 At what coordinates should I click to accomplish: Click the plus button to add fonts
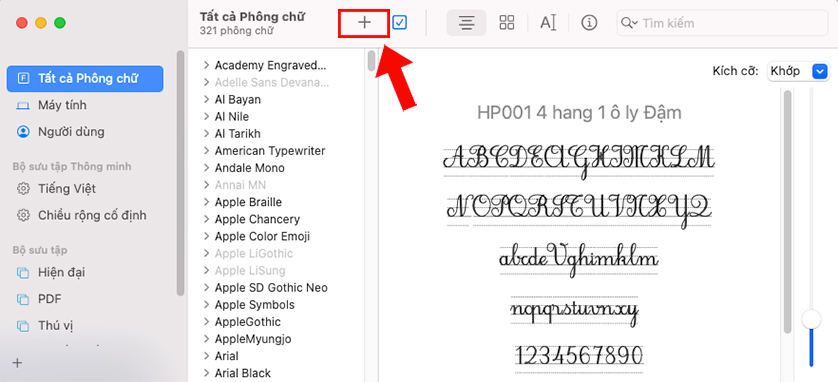pyautogui.click(x=364, y=22)
